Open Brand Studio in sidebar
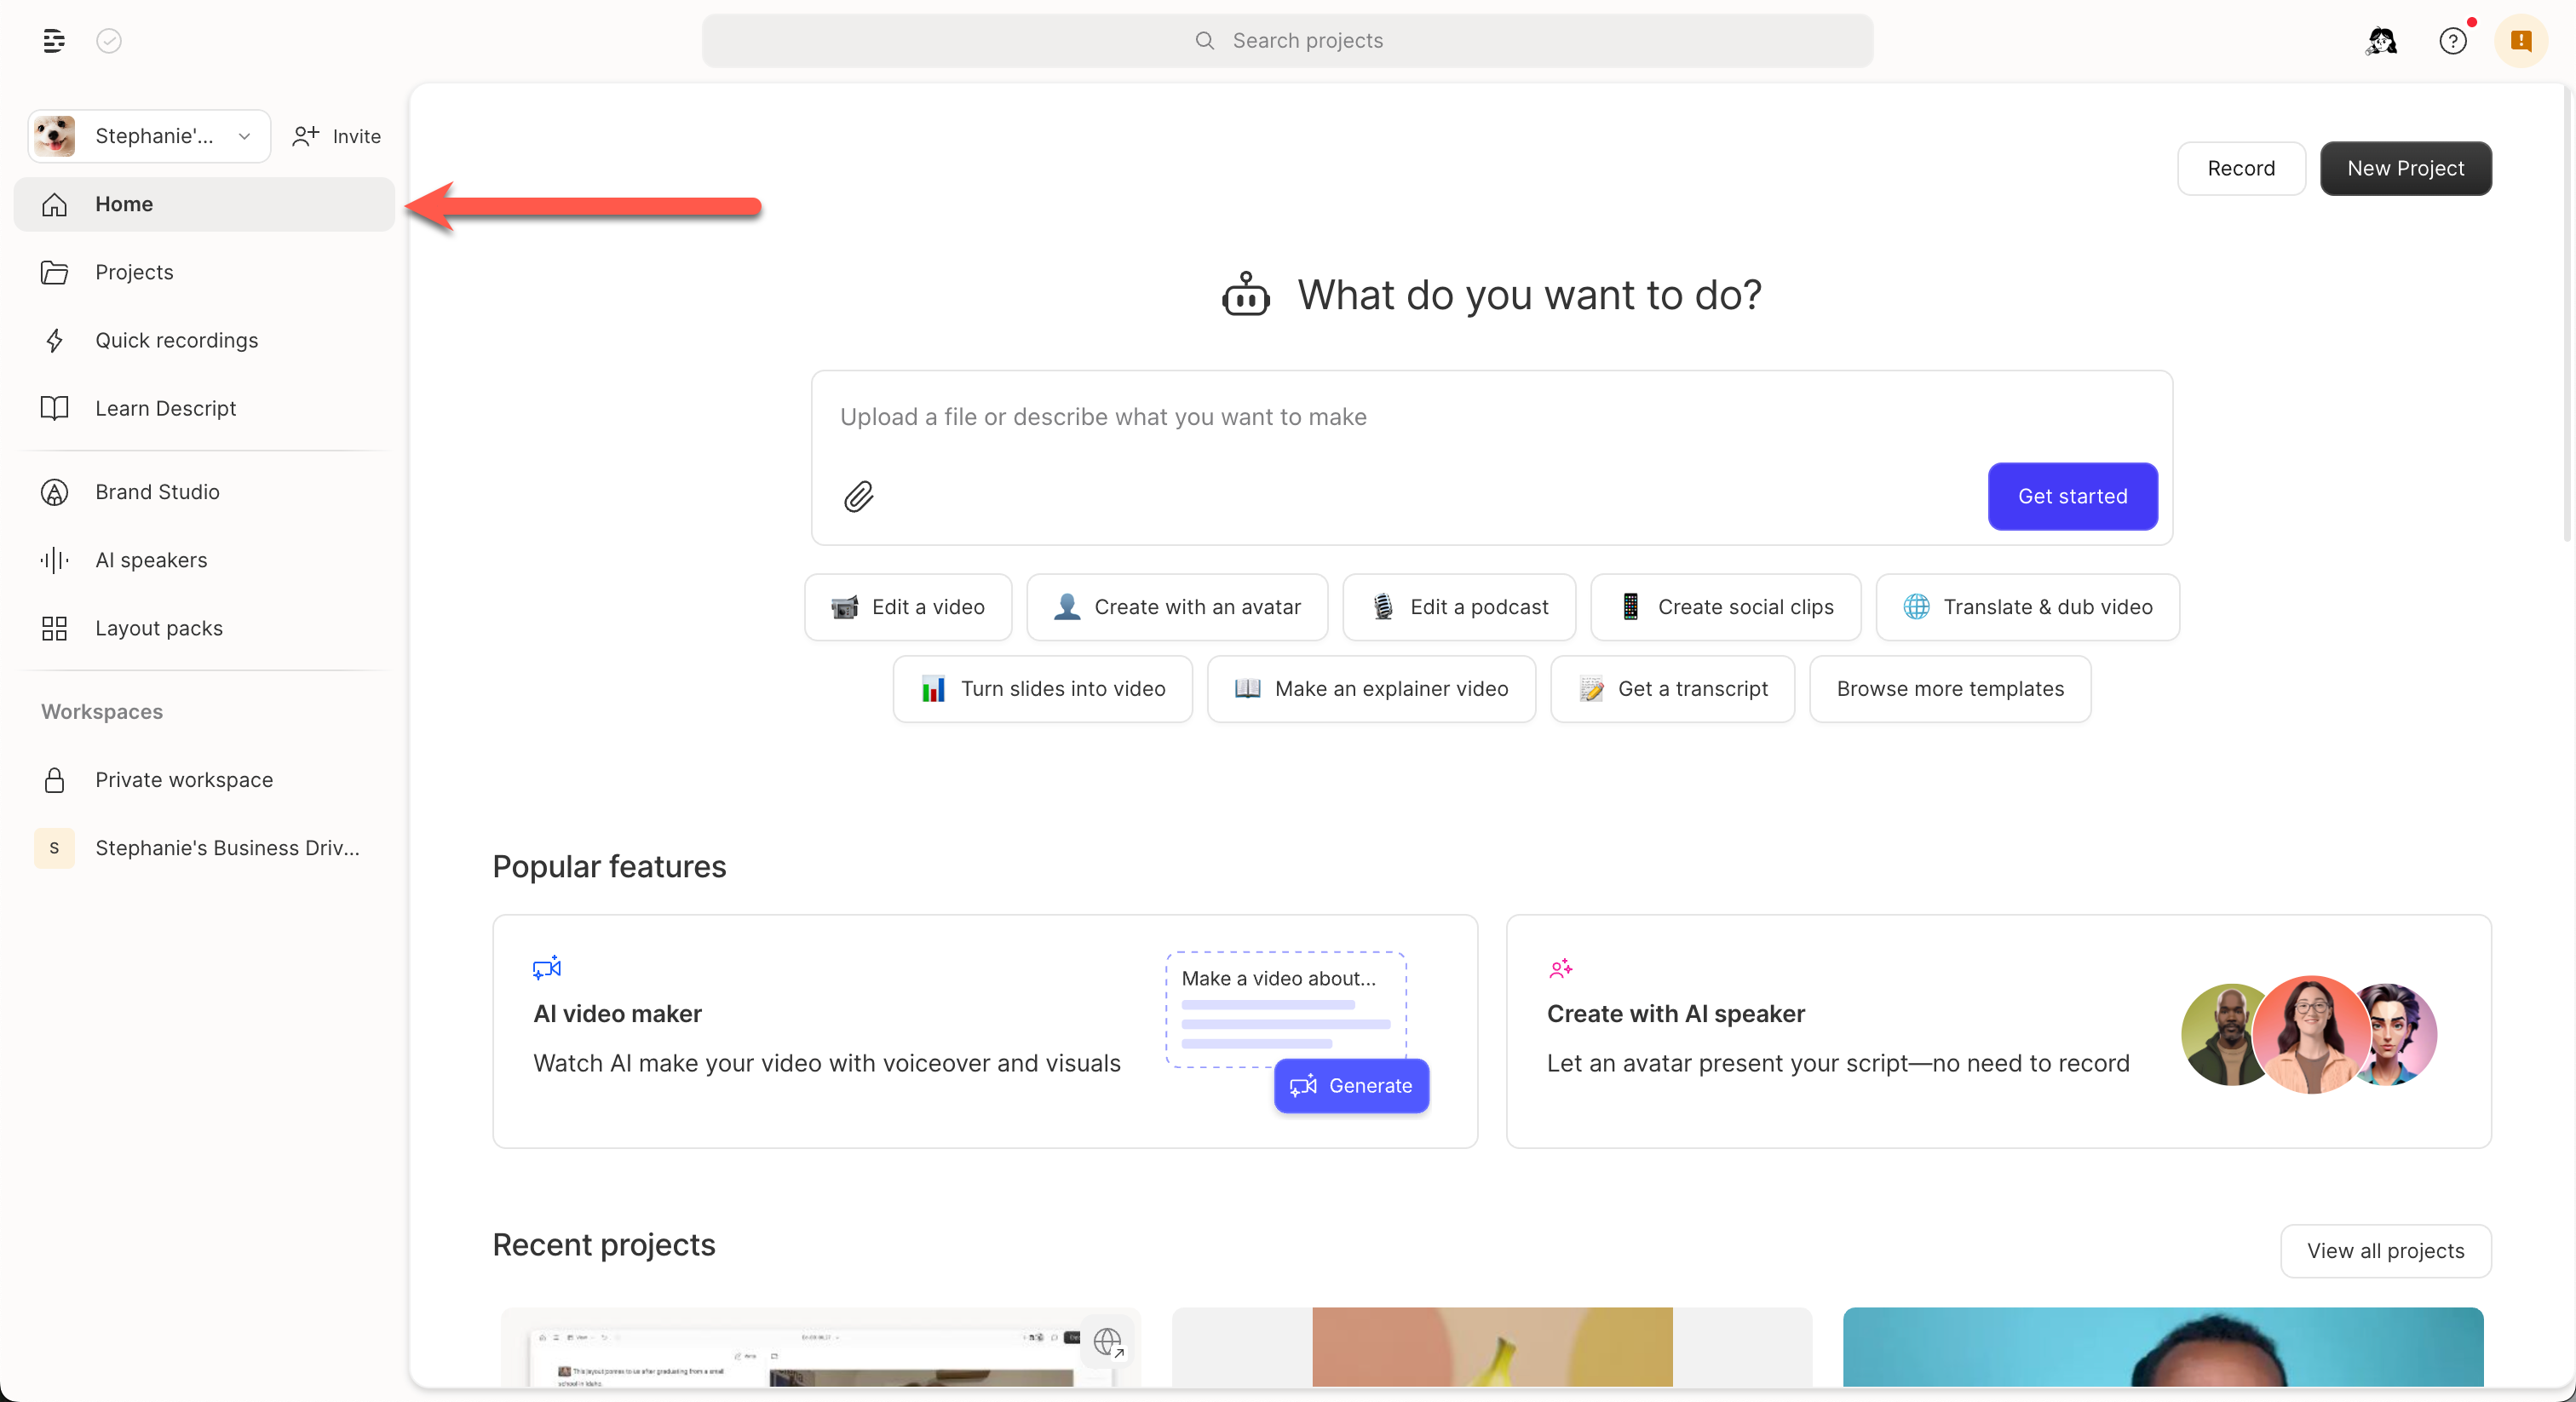 (157, 492)
